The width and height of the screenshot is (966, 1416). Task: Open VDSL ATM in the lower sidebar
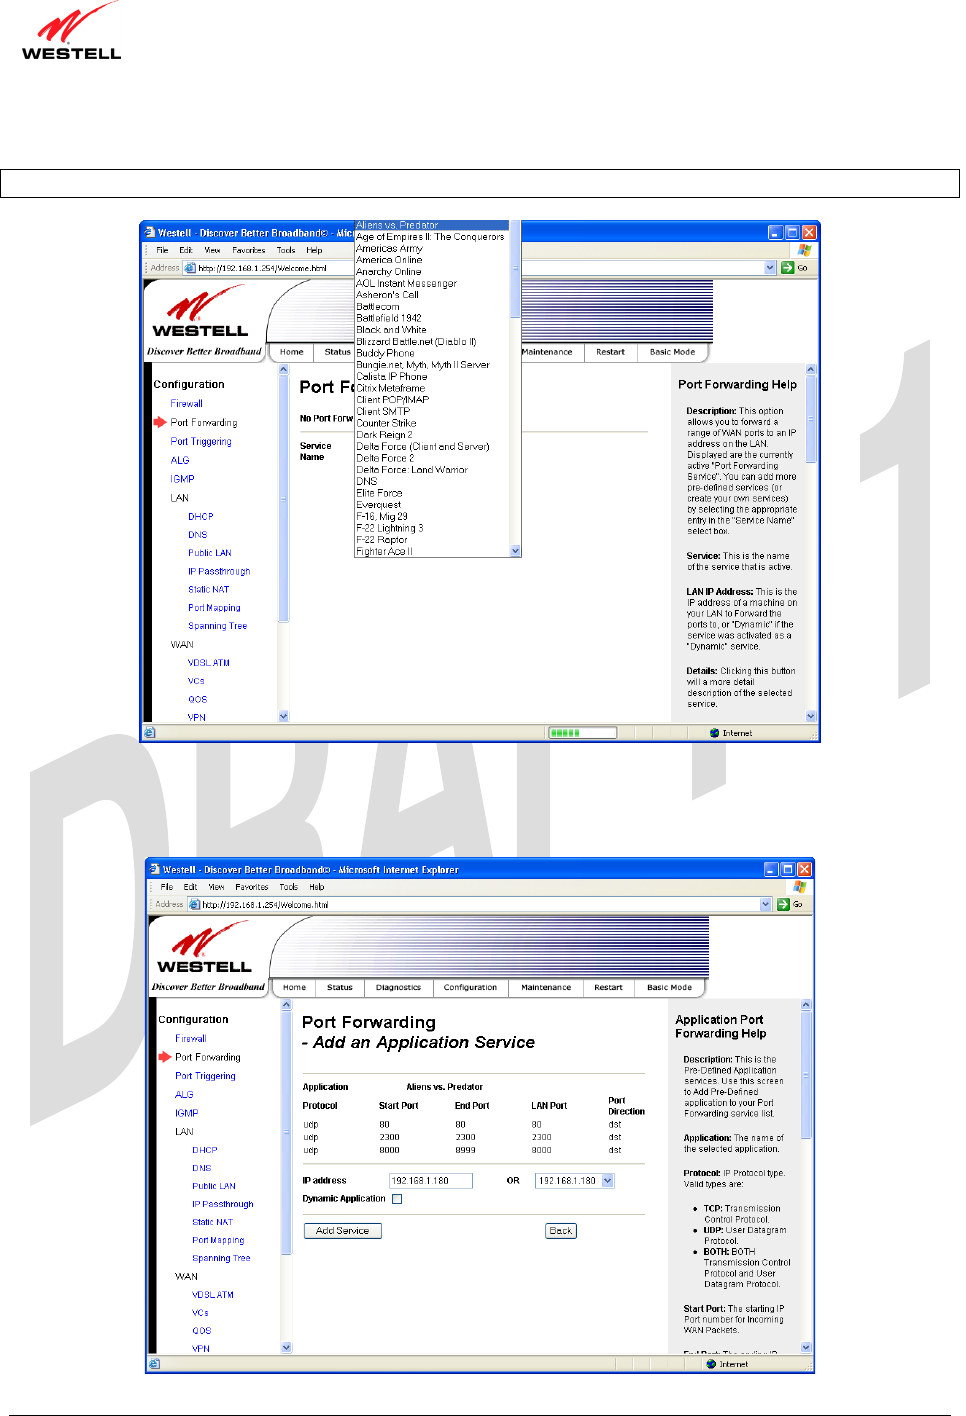pos(212,1295)
